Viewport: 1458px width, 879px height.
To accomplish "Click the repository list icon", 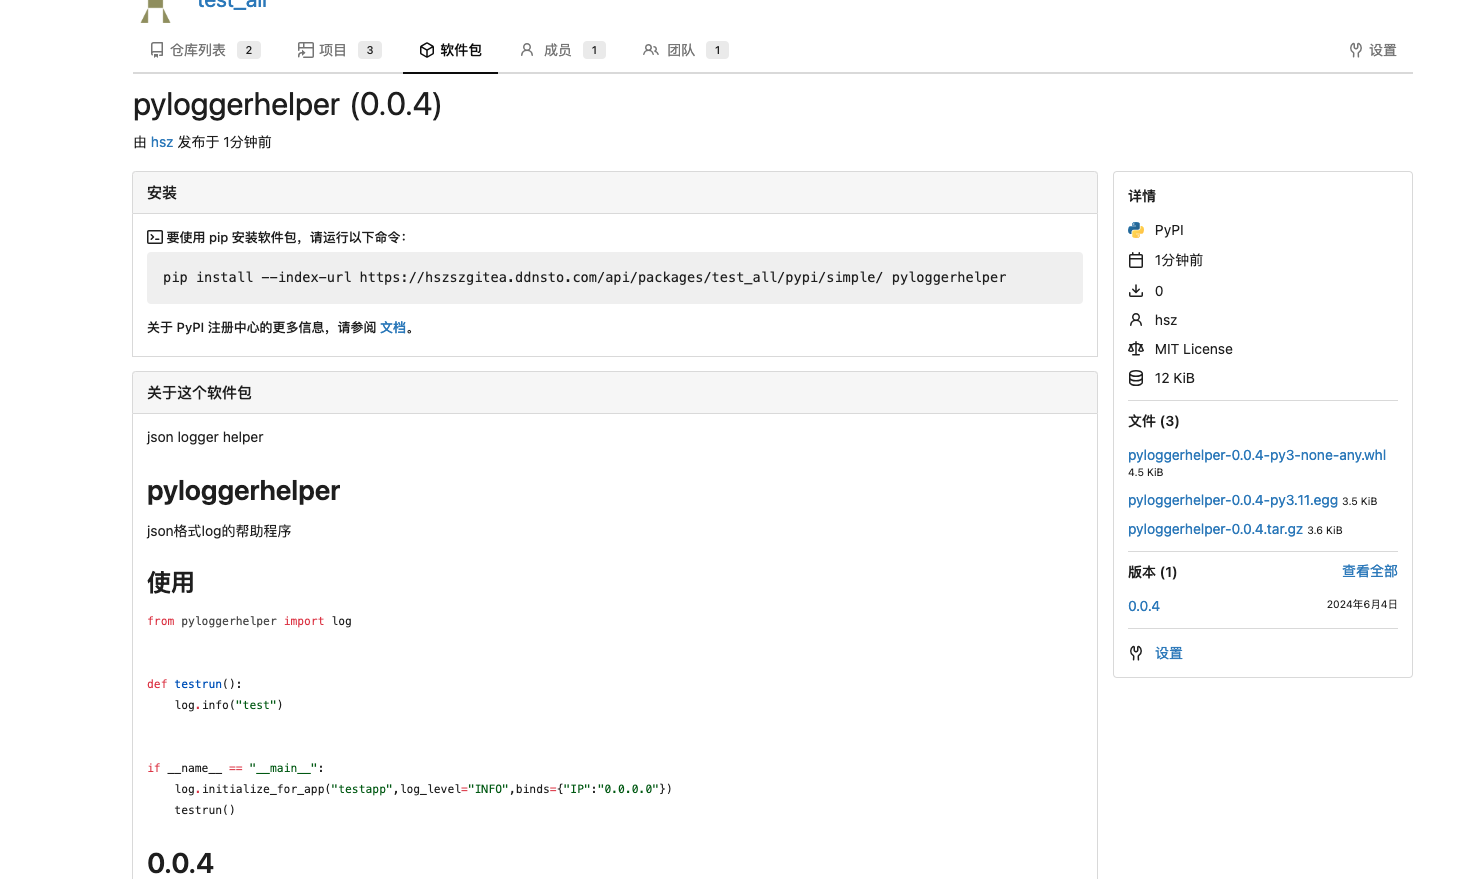I will [x=157, y=50].
